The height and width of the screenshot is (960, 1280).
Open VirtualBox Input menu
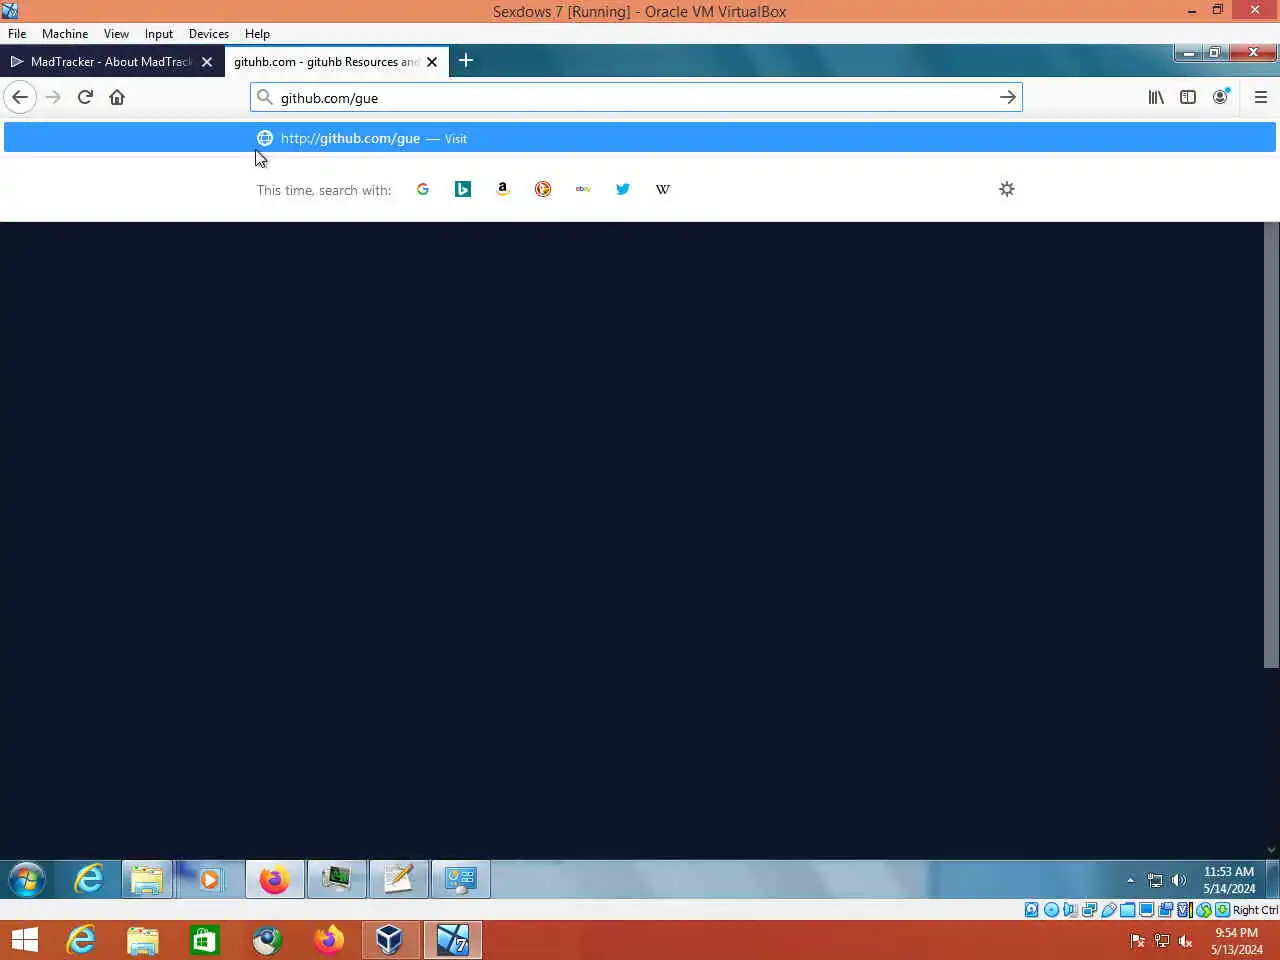coord(159,33)
